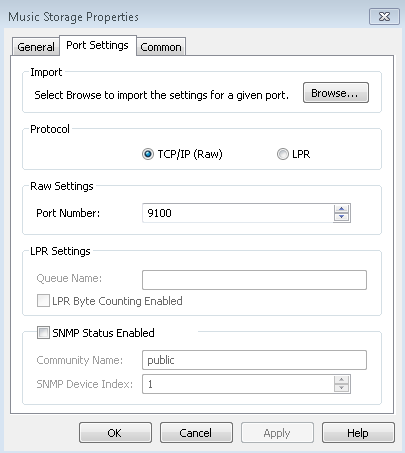Click the Apply button
Viewport: 405px width, 453px height.
click(277, 433)
